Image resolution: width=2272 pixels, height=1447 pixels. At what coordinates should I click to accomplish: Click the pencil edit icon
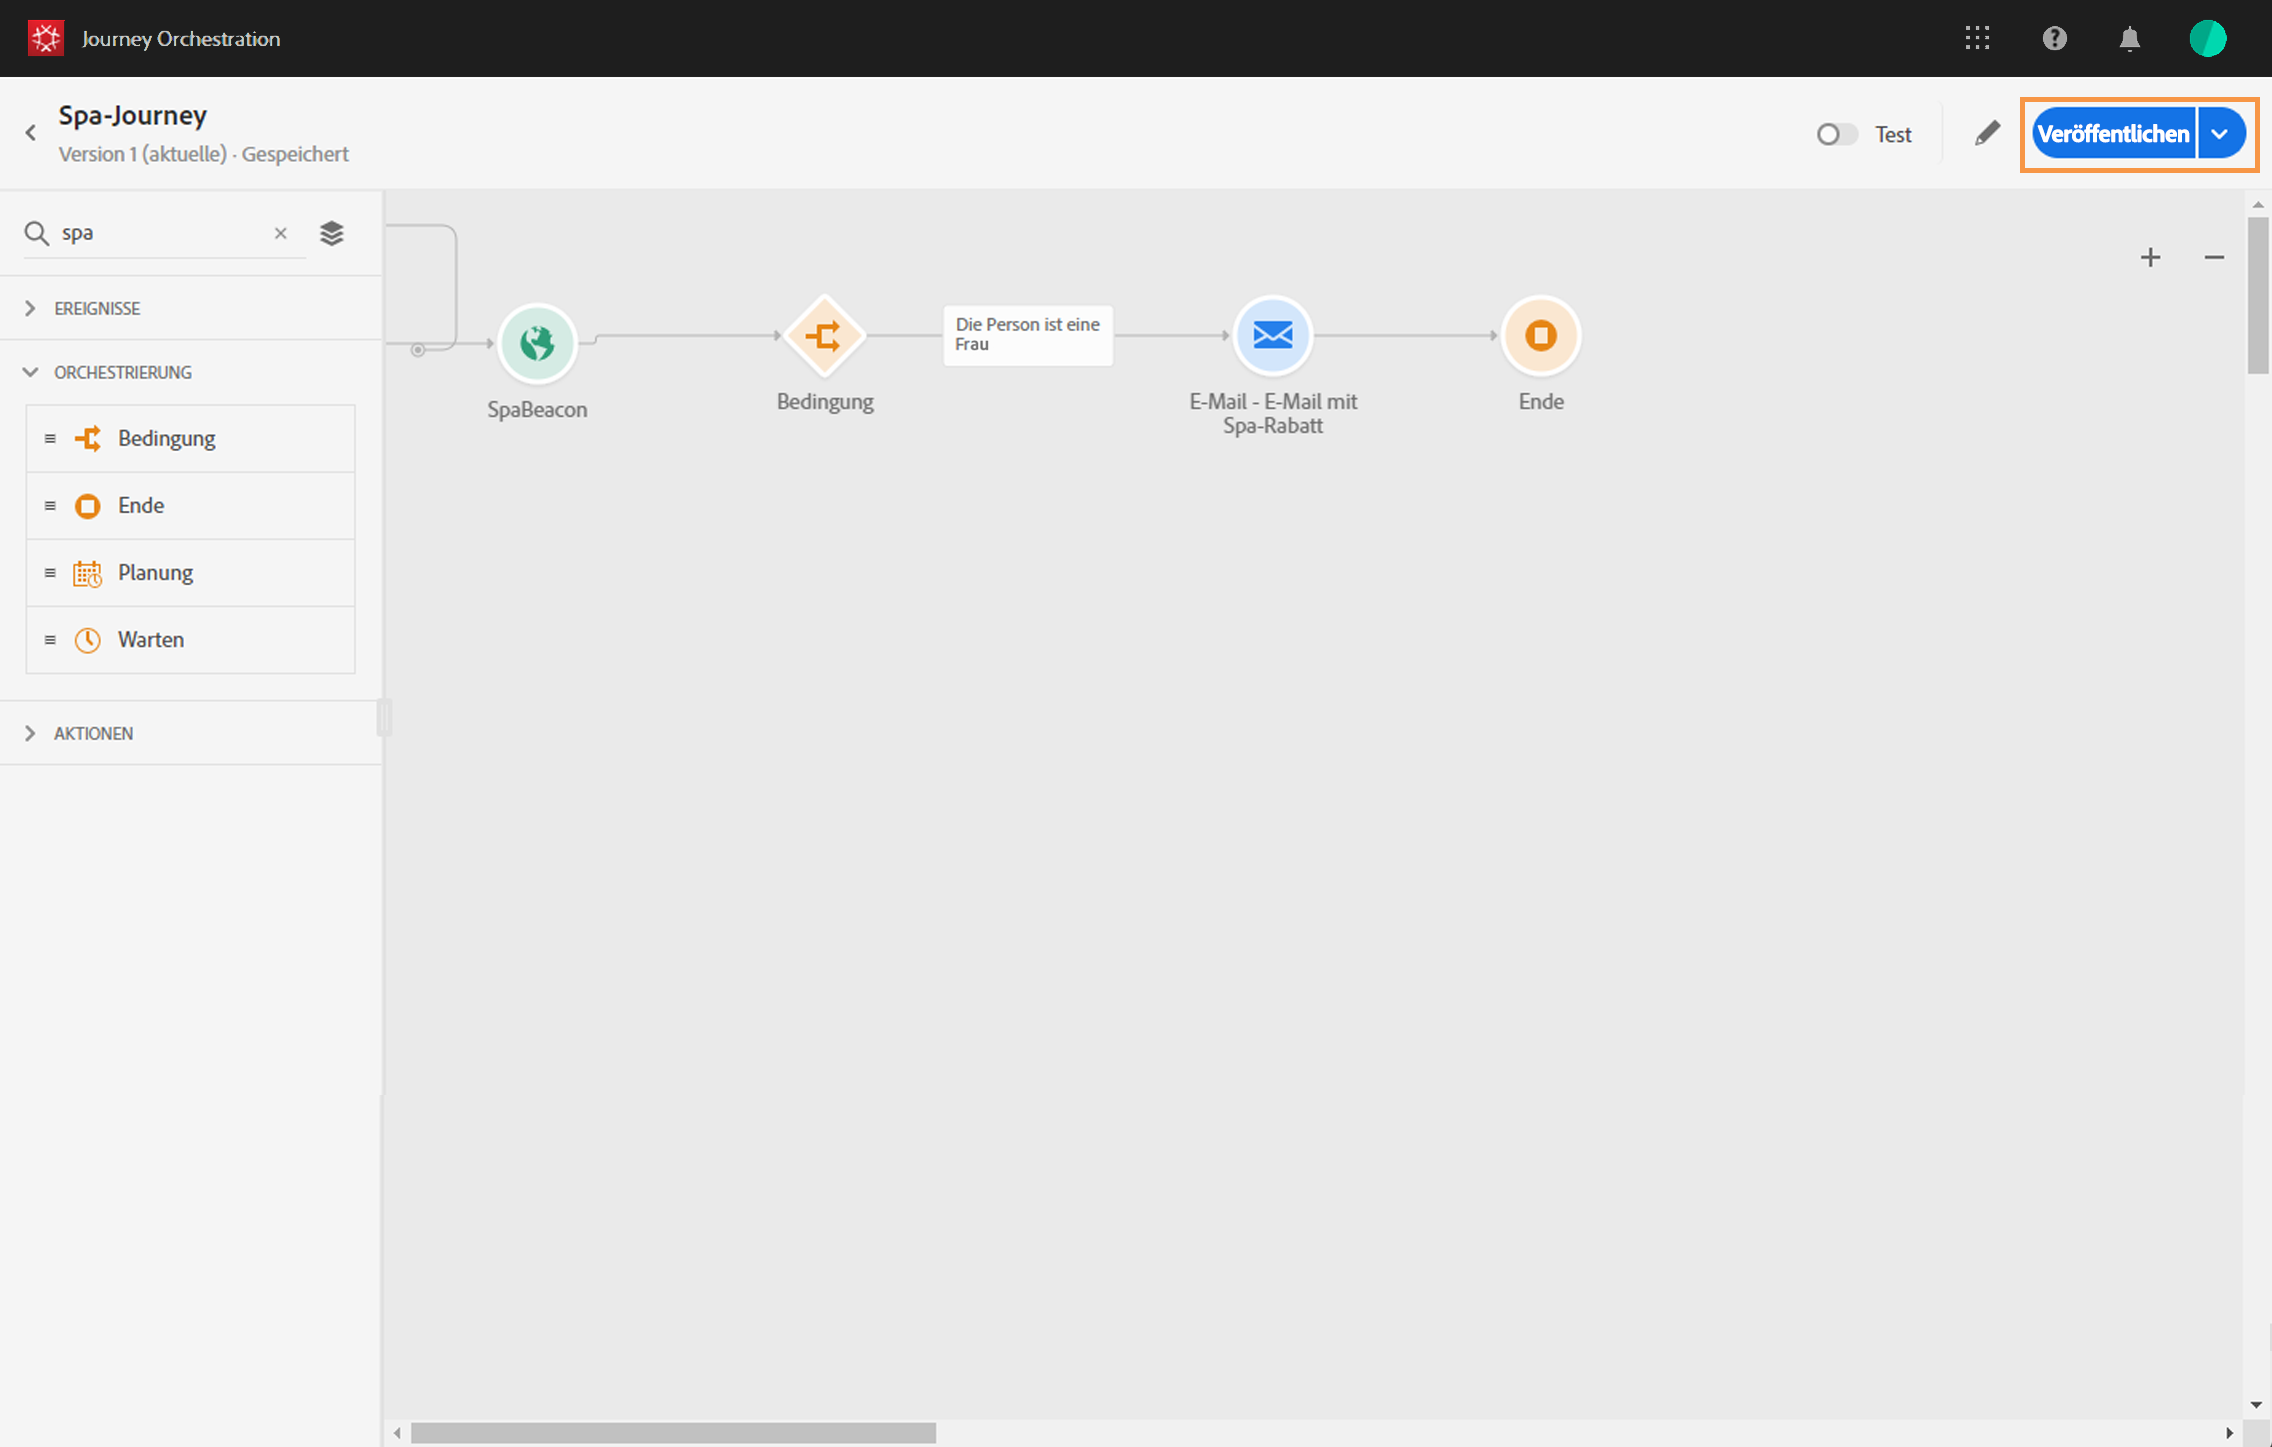[x=1987, y=133]
